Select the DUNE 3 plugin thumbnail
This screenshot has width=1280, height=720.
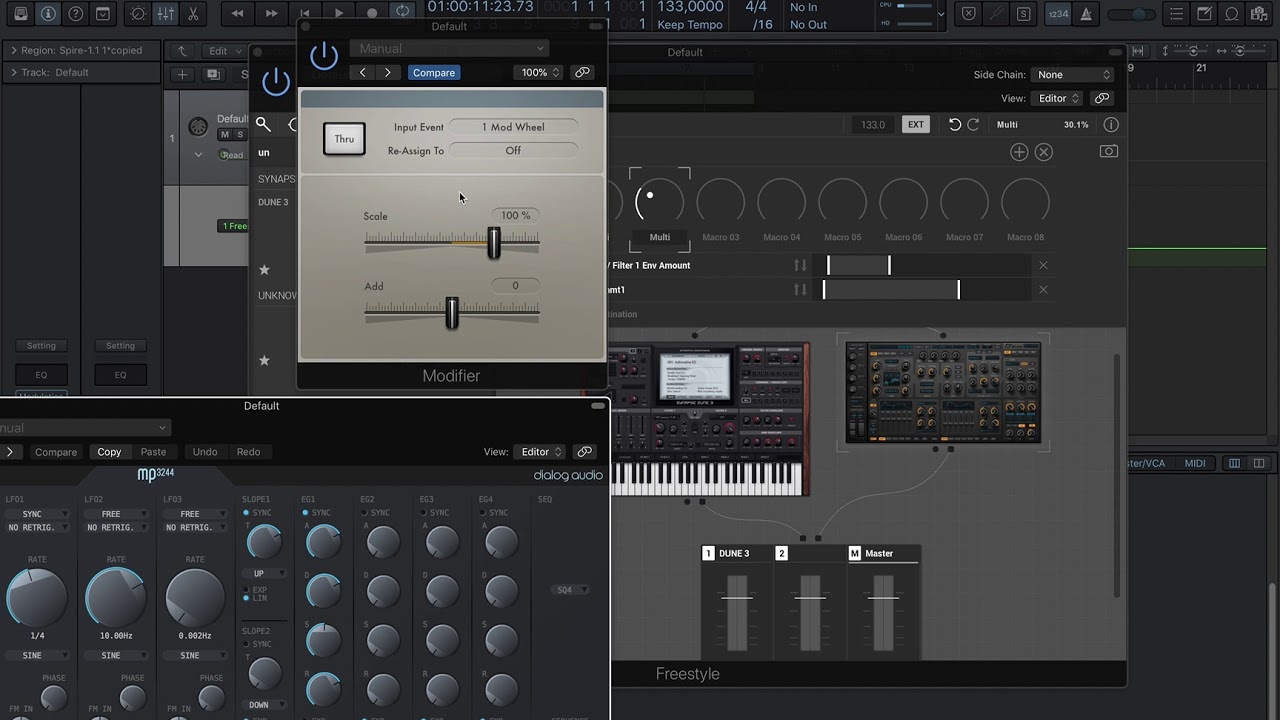pyautogui.click(x=708, y=418)
